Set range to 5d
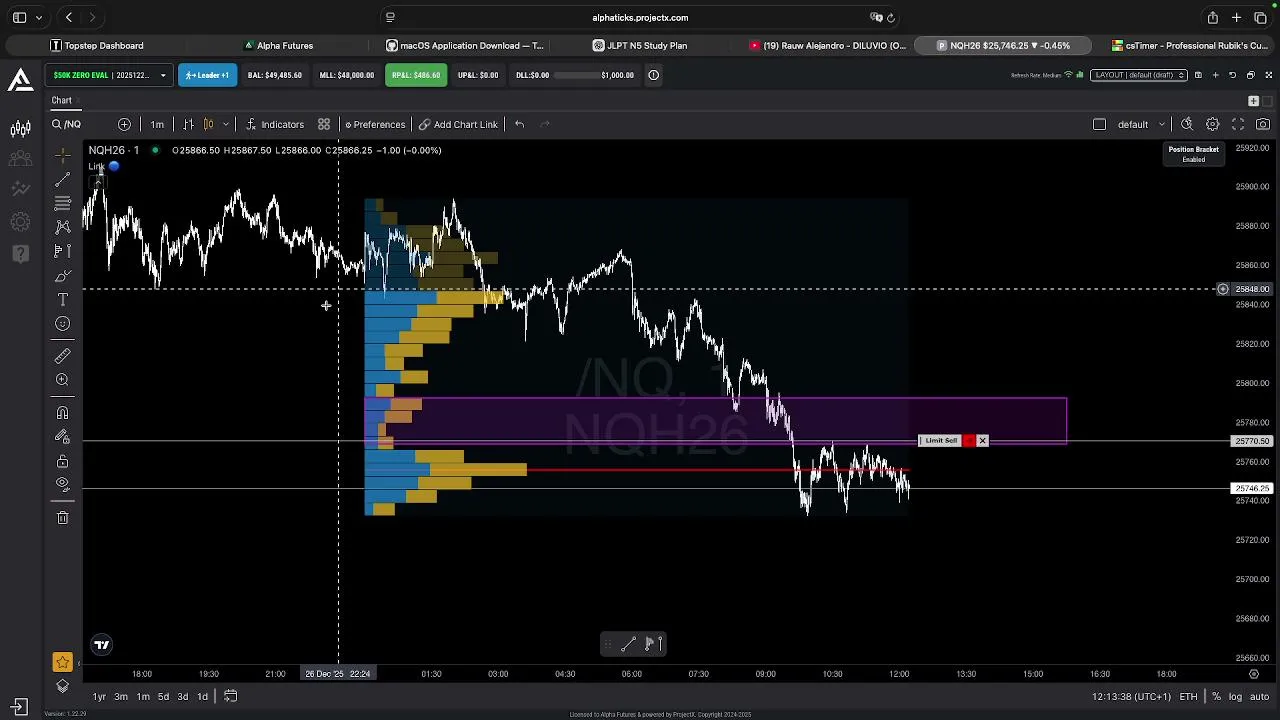This screenshot has width=1280, height=720. point(163,697)
